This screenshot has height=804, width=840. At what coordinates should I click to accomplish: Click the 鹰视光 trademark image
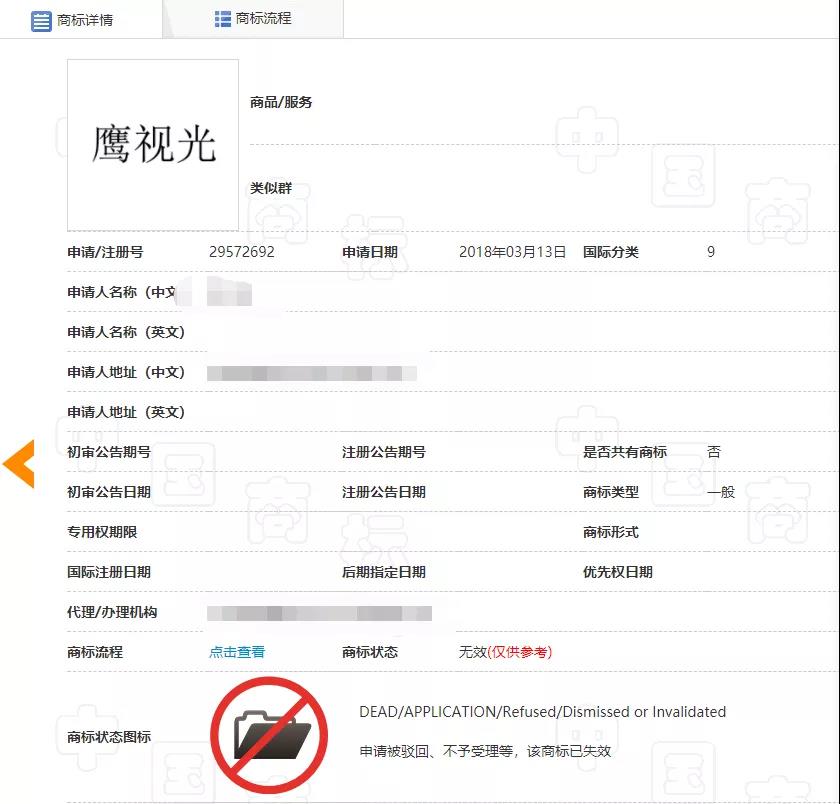point(153,145)
